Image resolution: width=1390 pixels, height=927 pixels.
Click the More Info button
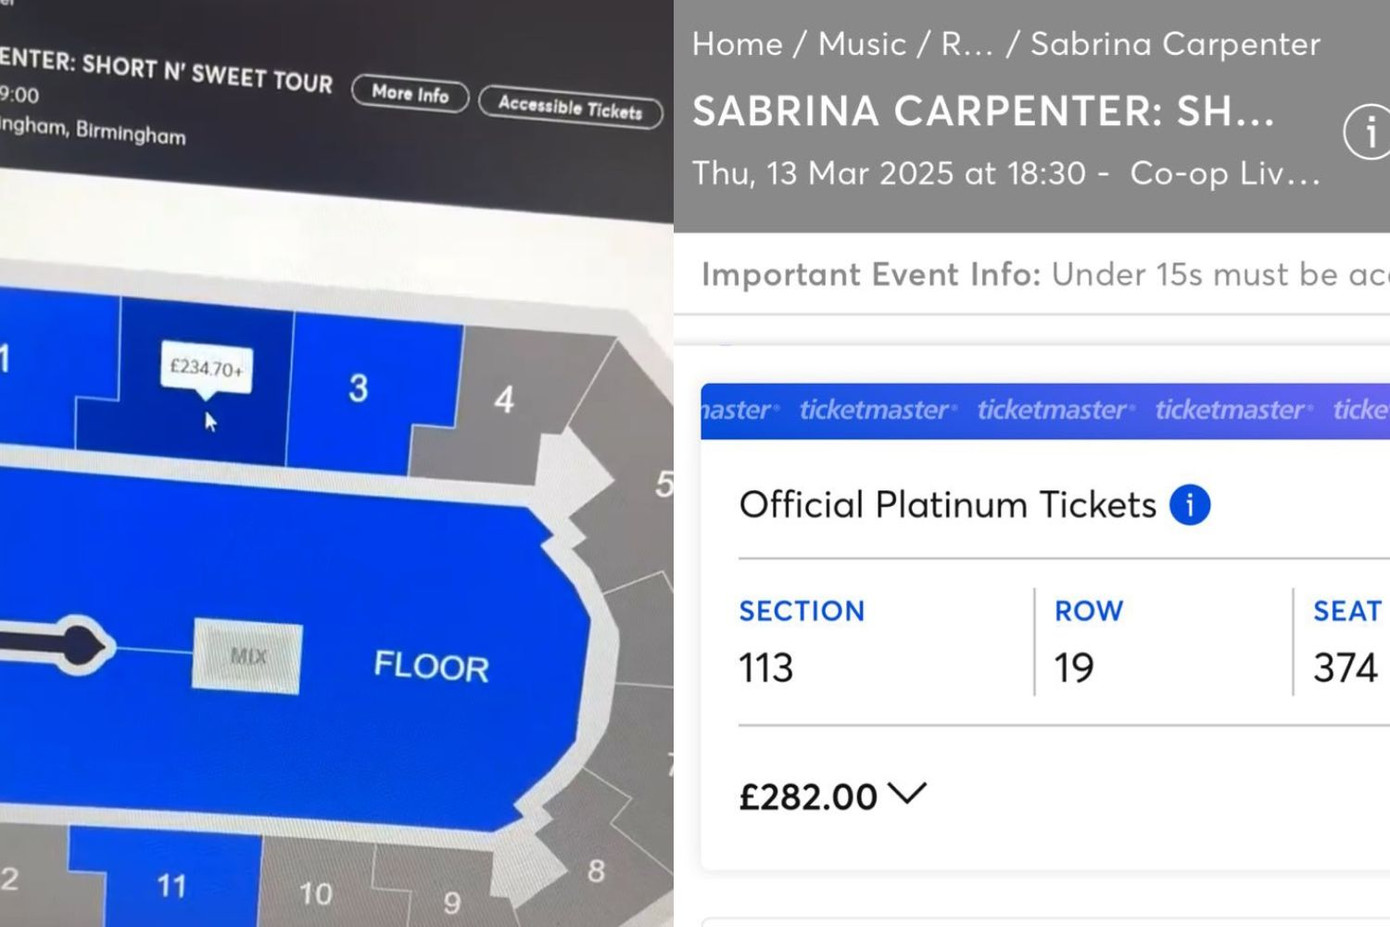[410, 94]
